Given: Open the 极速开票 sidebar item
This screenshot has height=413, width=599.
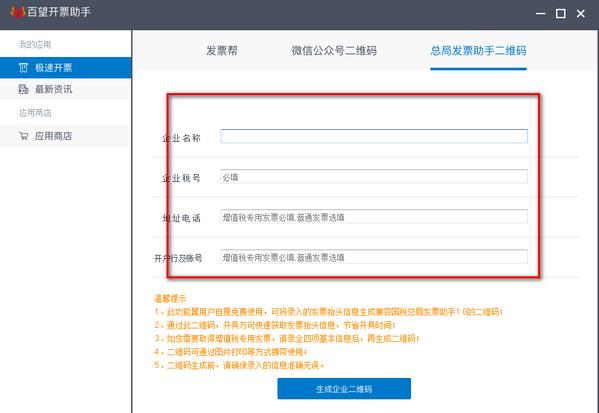Looking at the screenshot, I should tap(66, 68).
